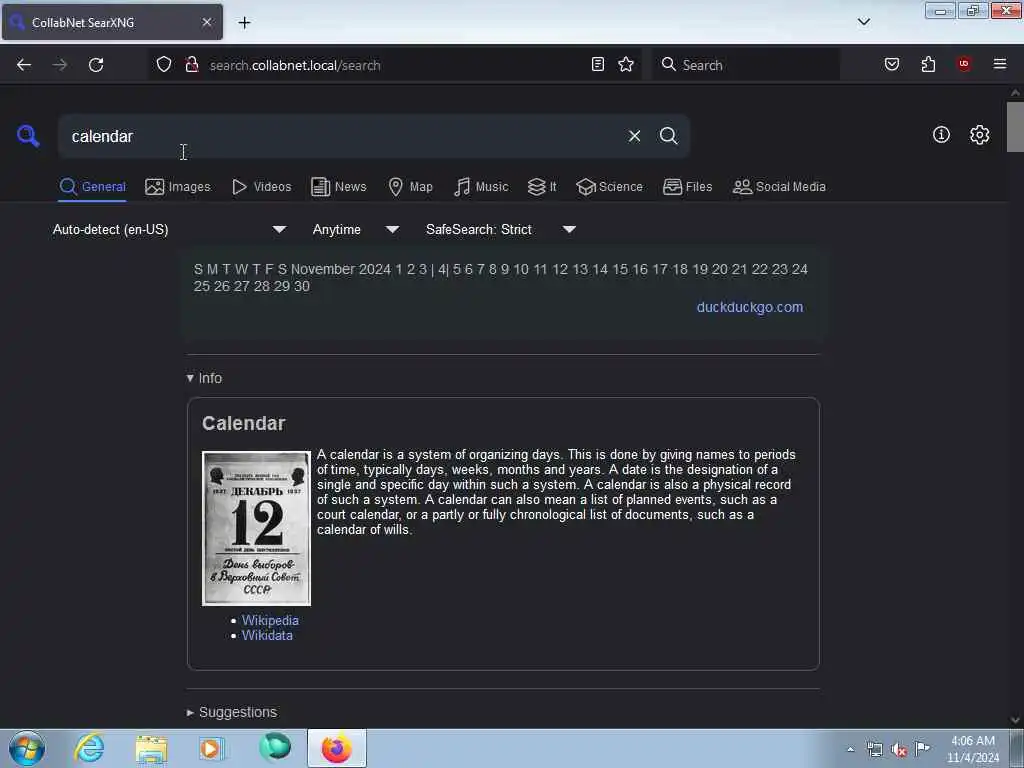Save page to Pocket

click(x=891, y=64)
